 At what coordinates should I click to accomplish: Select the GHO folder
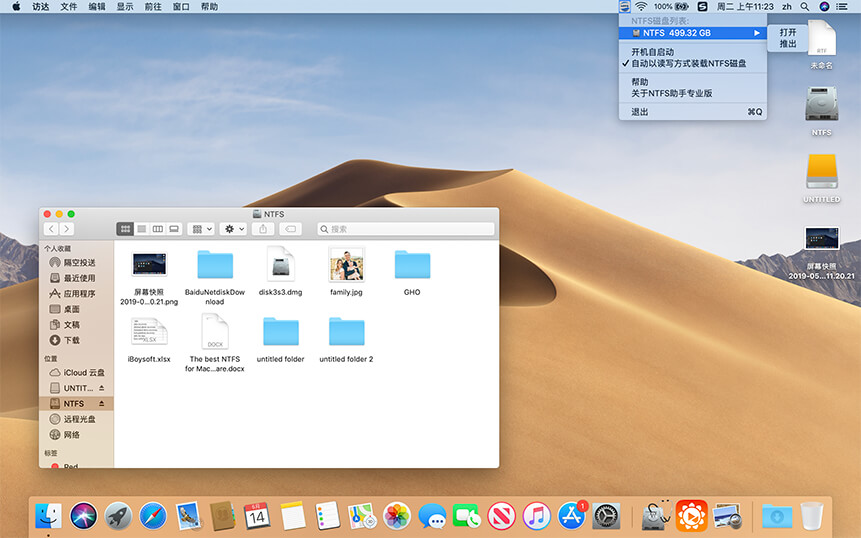click(412, 265)
